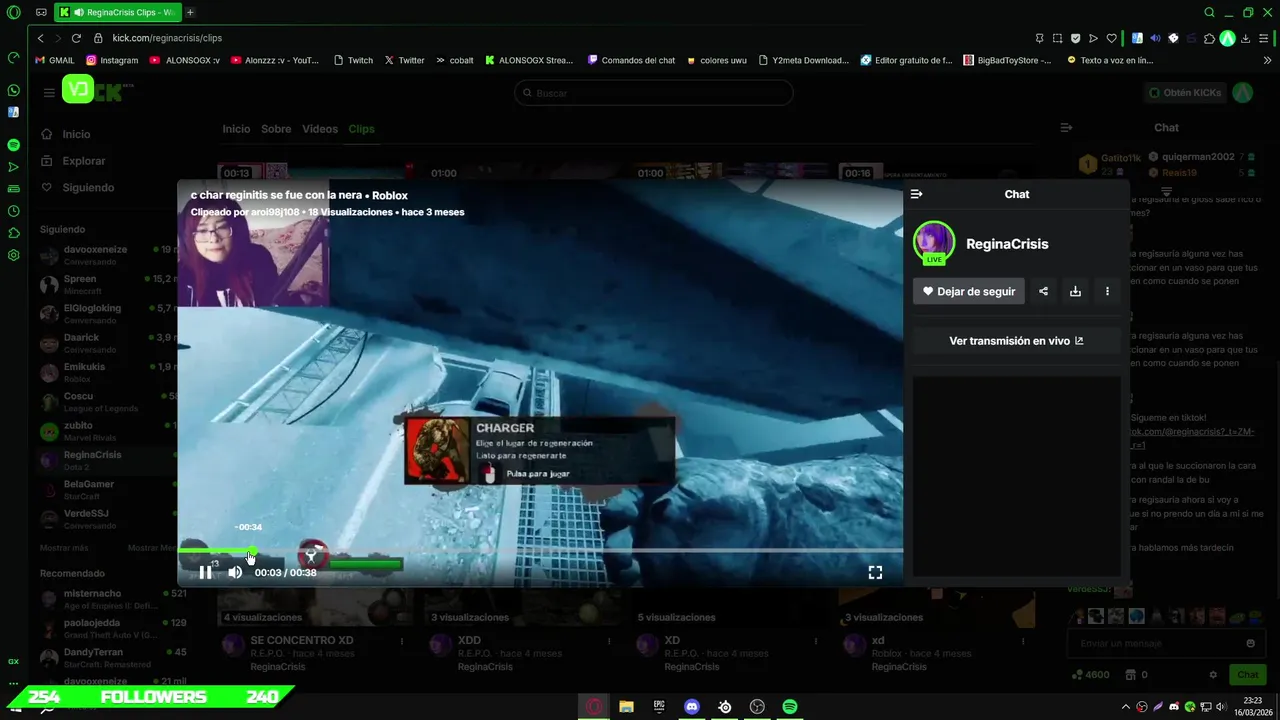Open misternacho recommended channel
Screen dimensions: 1280x720
(112, 599)
